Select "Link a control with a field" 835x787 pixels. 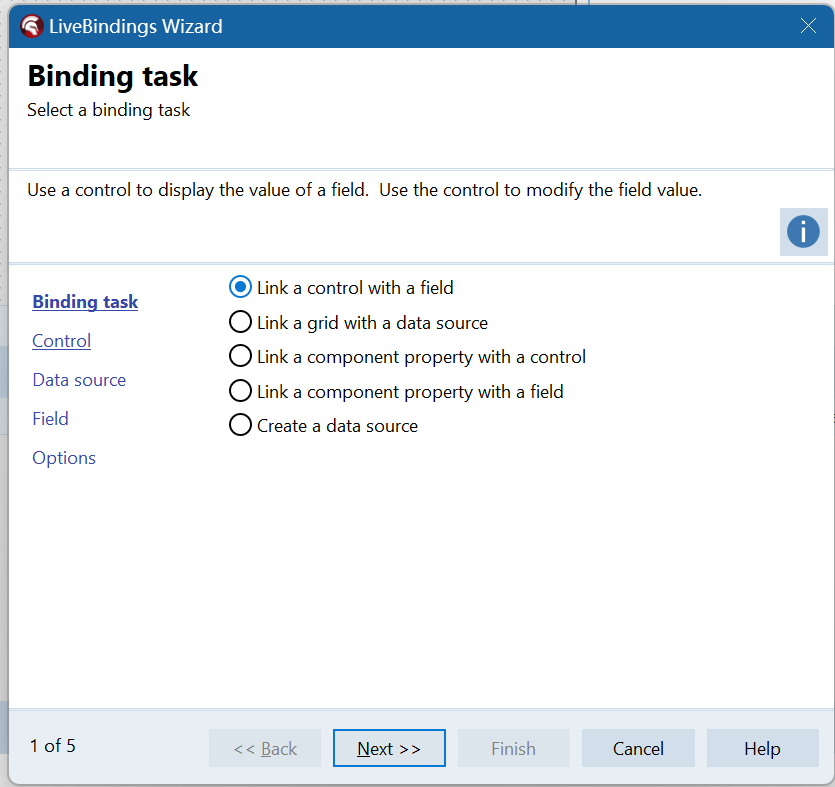pos(240,288)
